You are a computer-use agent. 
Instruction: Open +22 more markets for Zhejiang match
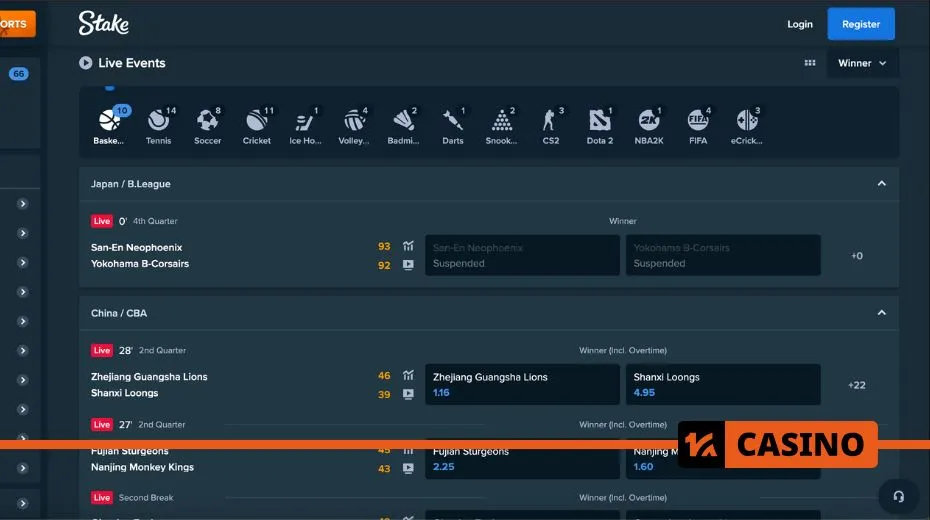[x=856, y=385]
